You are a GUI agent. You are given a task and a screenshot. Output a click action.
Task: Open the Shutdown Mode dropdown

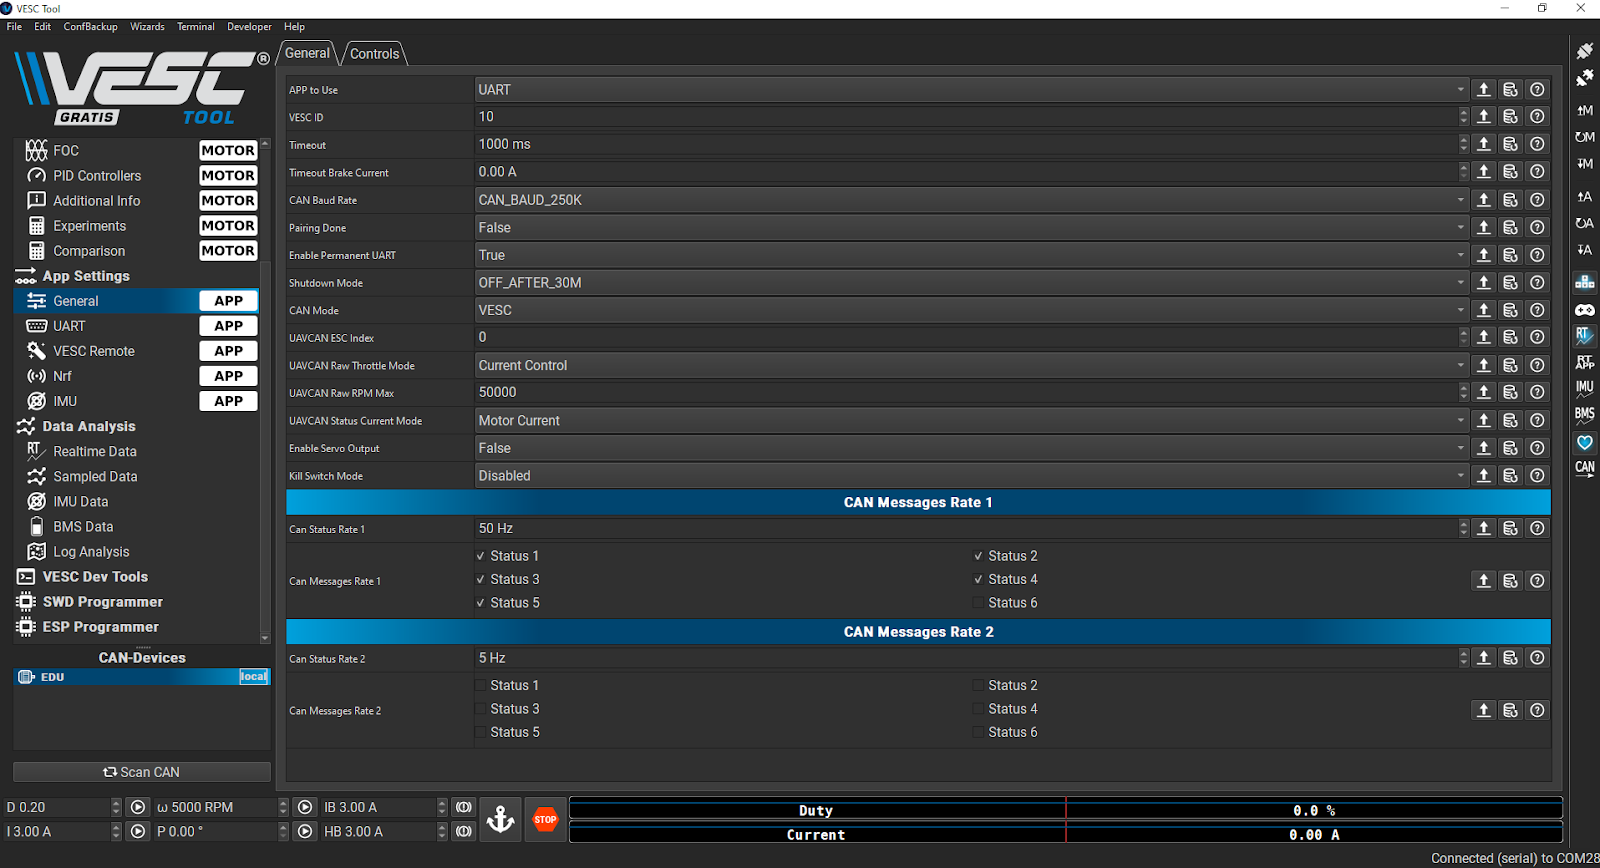click(x=971, y=283)
